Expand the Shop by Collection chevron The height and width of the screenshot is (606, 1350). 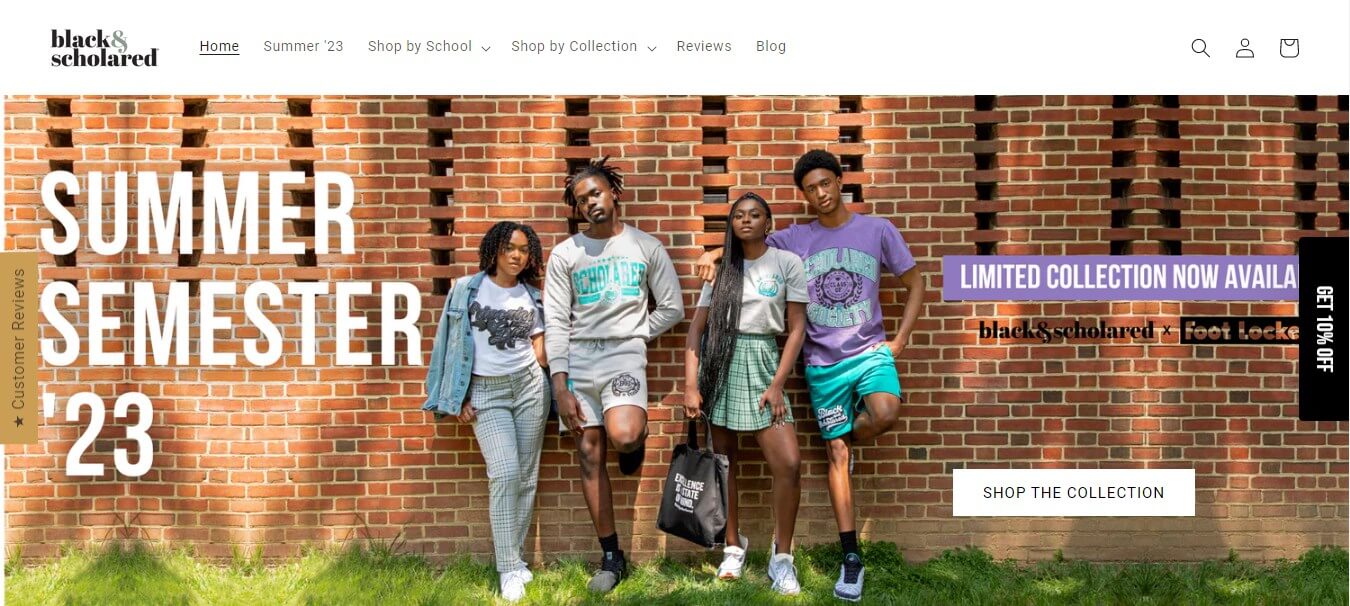[651, 48]
